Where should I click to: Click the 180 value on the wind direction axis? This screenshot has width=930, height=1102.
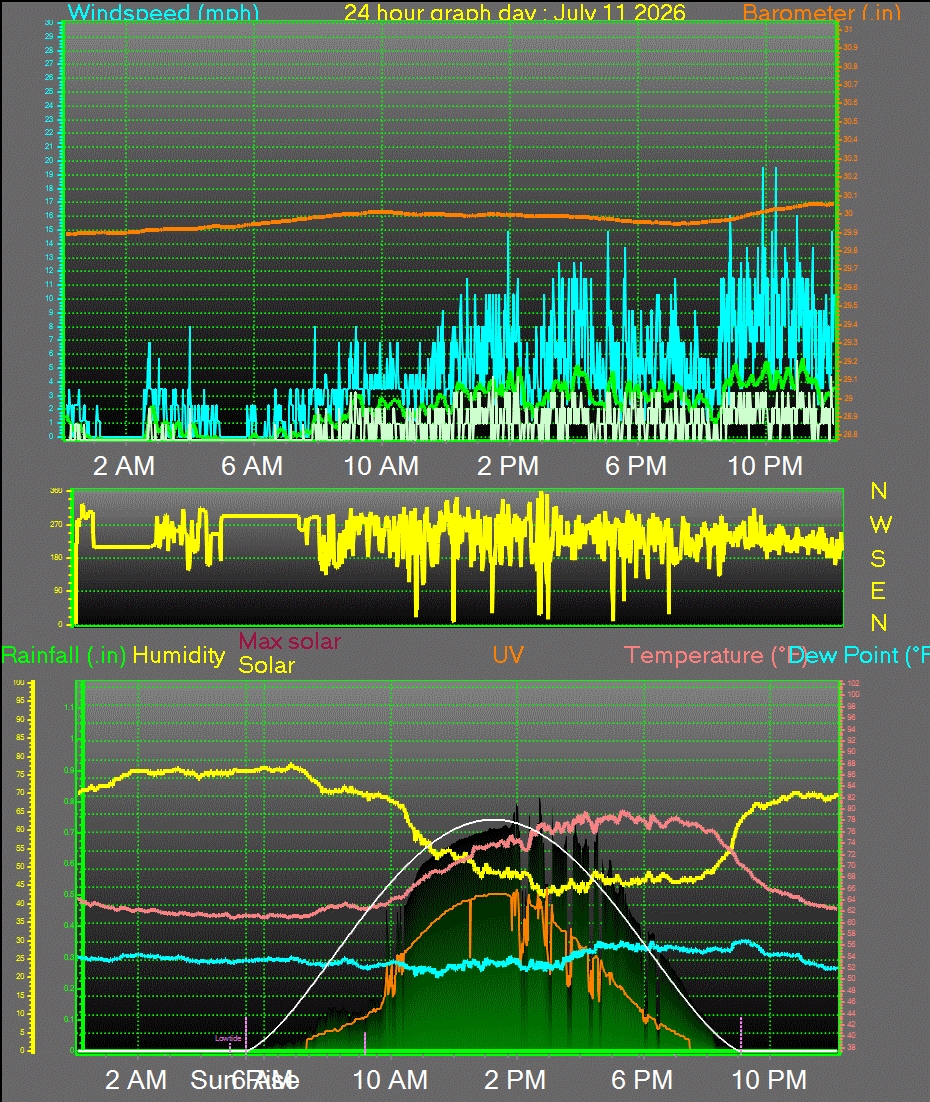coord(56,557)
